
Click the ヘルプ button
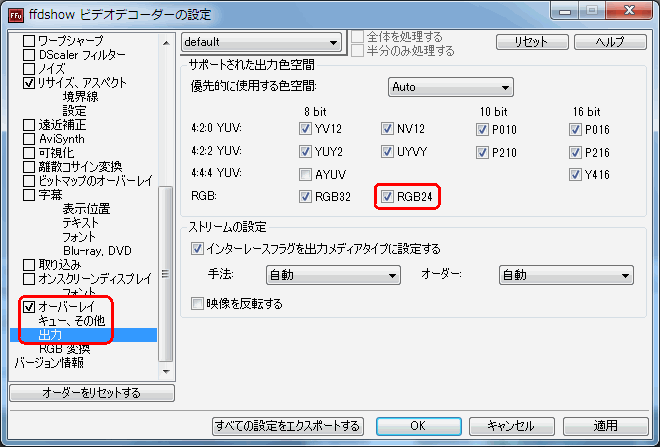click(610, 42)
